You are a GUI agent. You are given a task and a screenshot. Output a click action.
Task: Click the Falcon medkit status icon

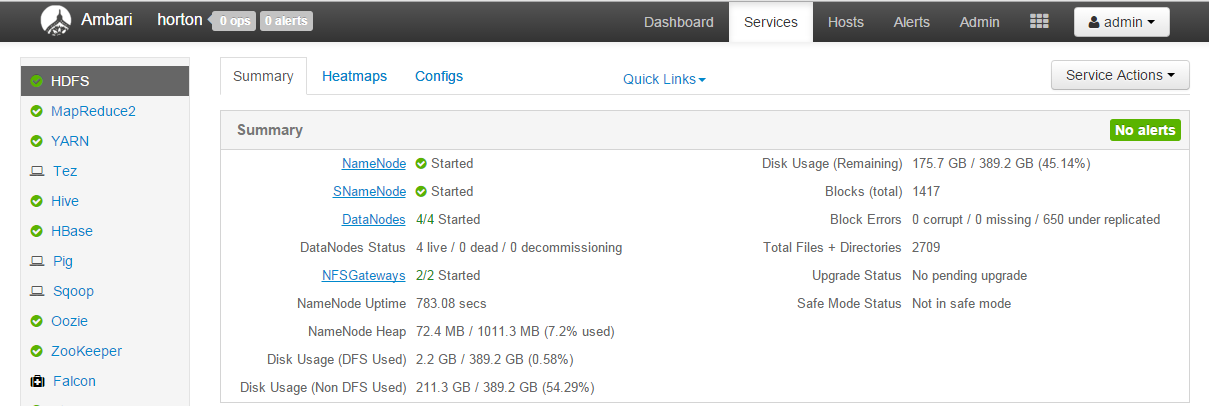click(x=37, y=382)
